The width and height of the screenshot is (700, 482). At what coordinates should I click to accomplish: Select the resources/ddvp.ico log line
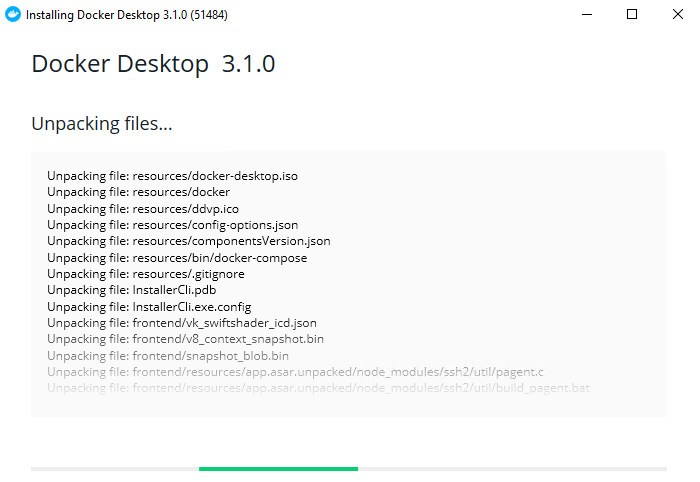143,208
